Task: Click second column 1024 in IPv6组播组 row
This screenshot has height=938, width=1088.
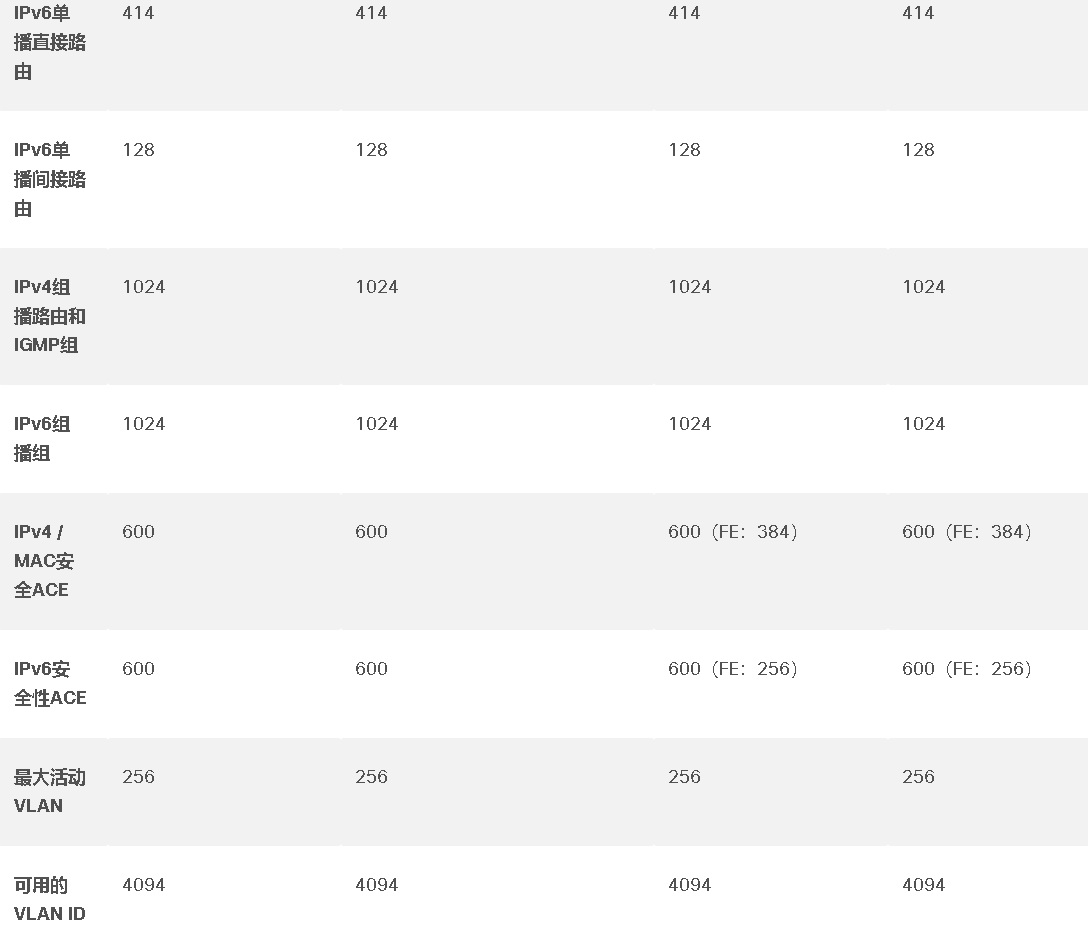Action: coord(377,424)
